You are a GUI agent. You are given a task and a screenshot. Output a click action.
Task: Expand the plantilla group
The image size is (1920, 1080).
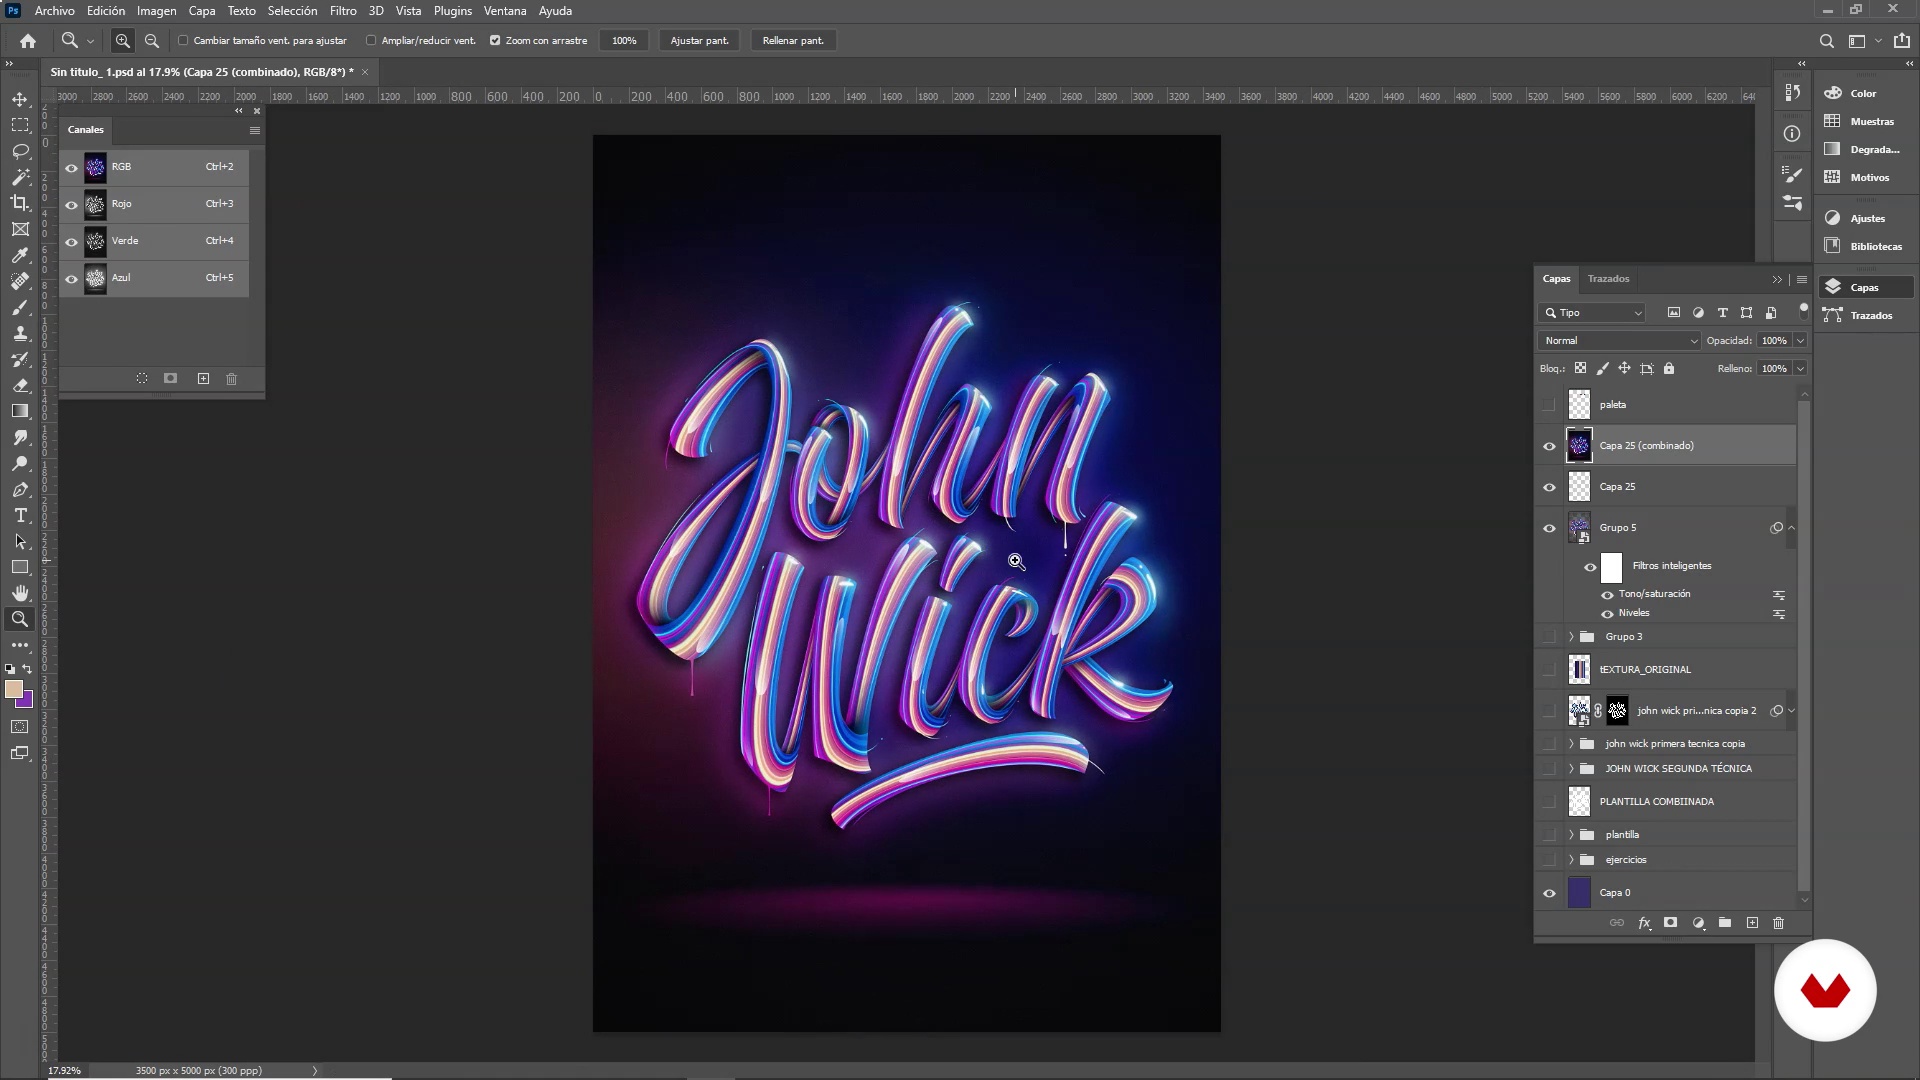[x=1571, y=835]
